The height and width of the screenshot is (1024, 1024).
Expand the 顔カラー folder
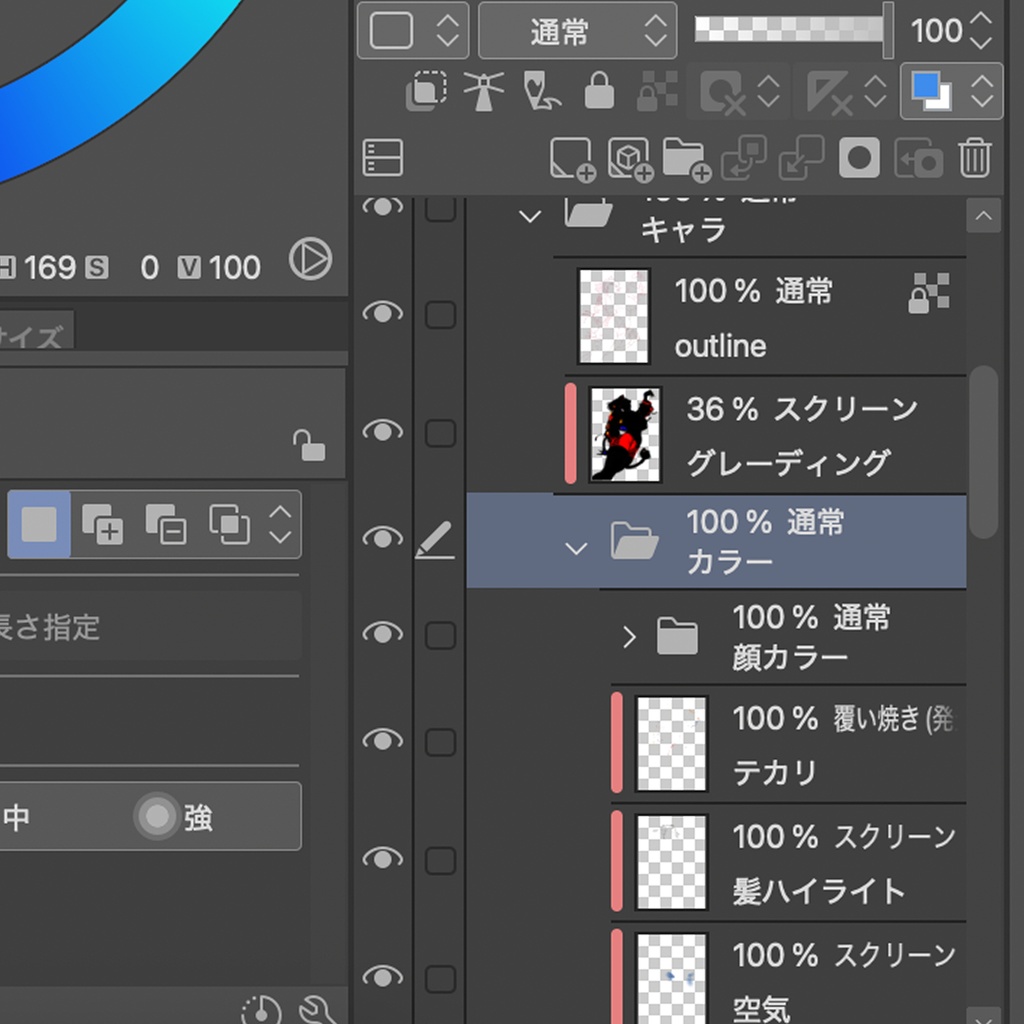629,637
